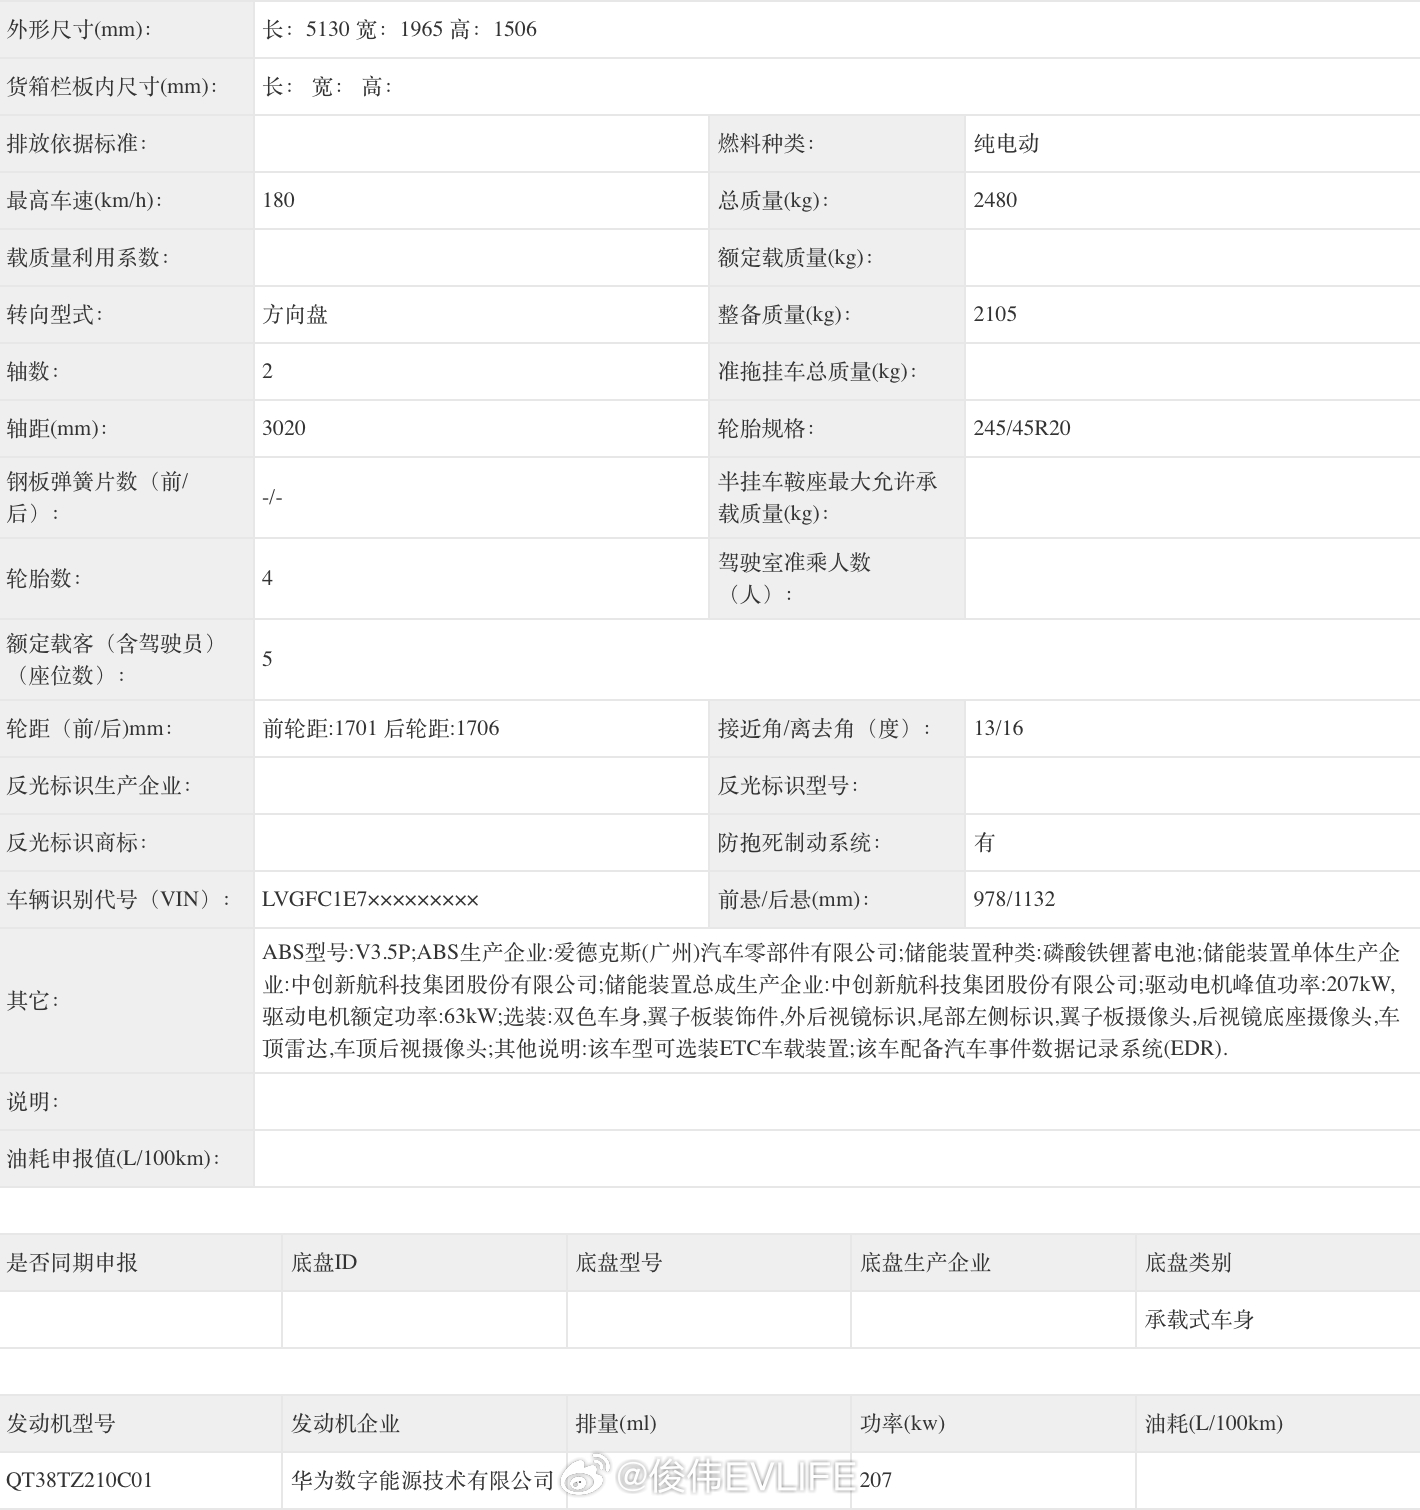Click the 底盘型号 column header
Screen dimensions: 1420x1510
[x=619, y=1262]
